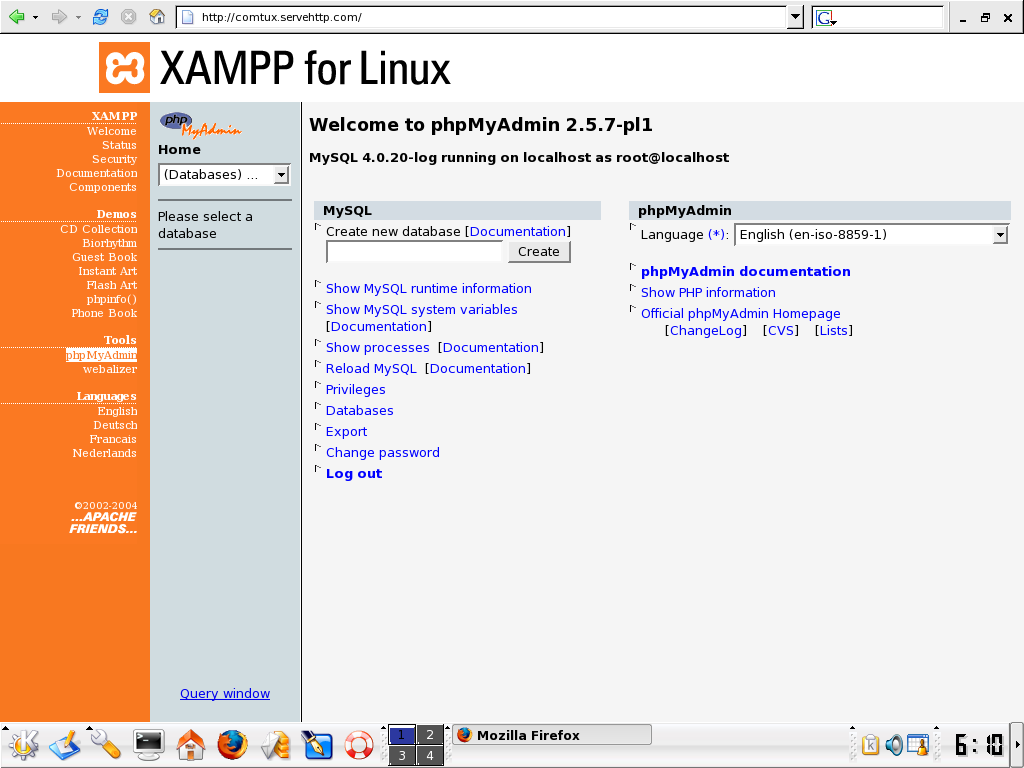Click the fountain pen application icon in panel

click(317, 744)
